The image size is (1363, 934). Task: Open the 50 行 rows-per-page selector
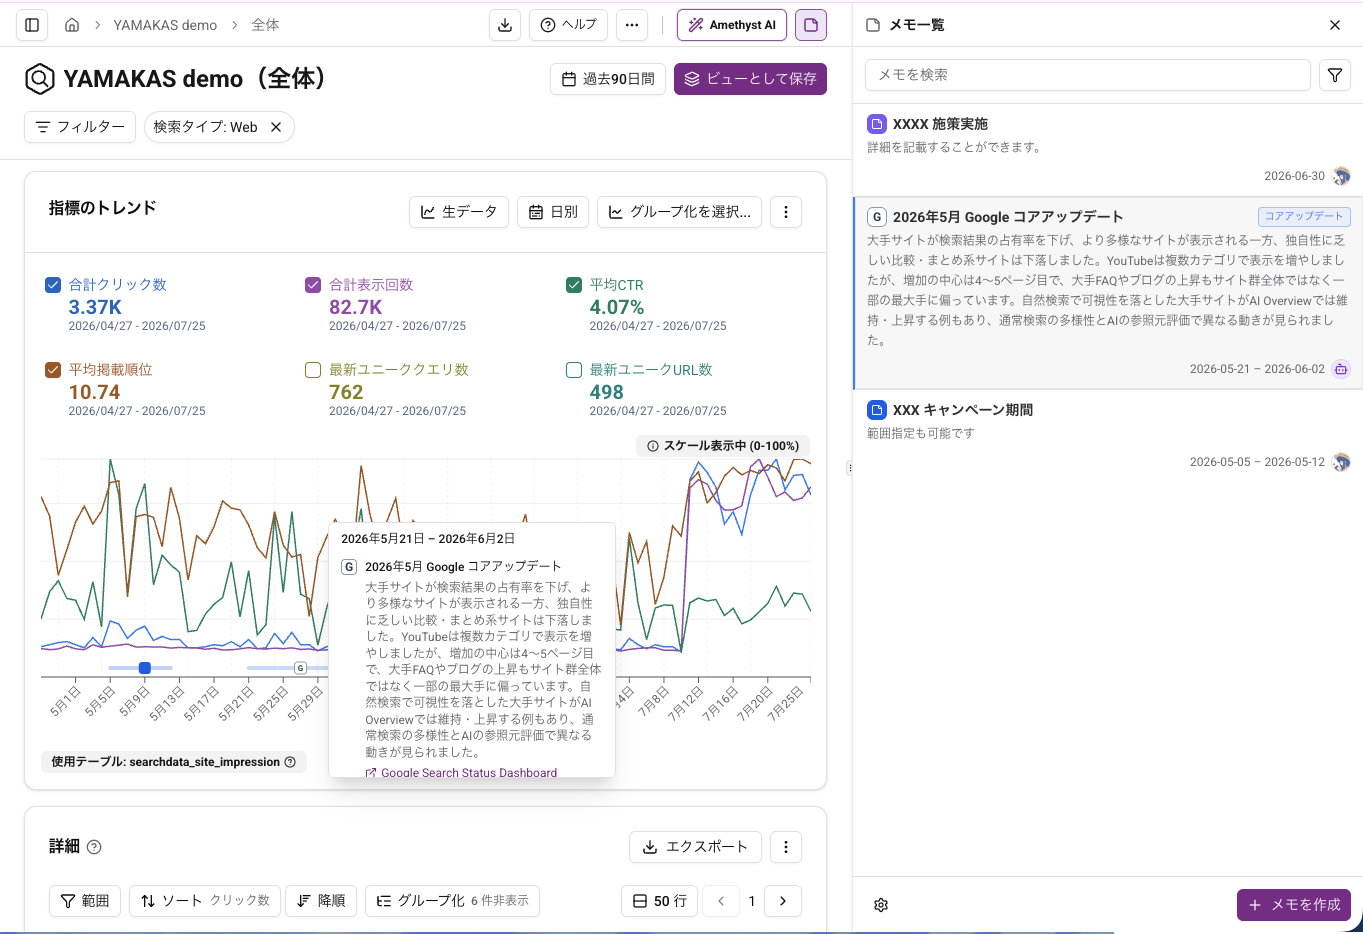click(x=659, y=901)
